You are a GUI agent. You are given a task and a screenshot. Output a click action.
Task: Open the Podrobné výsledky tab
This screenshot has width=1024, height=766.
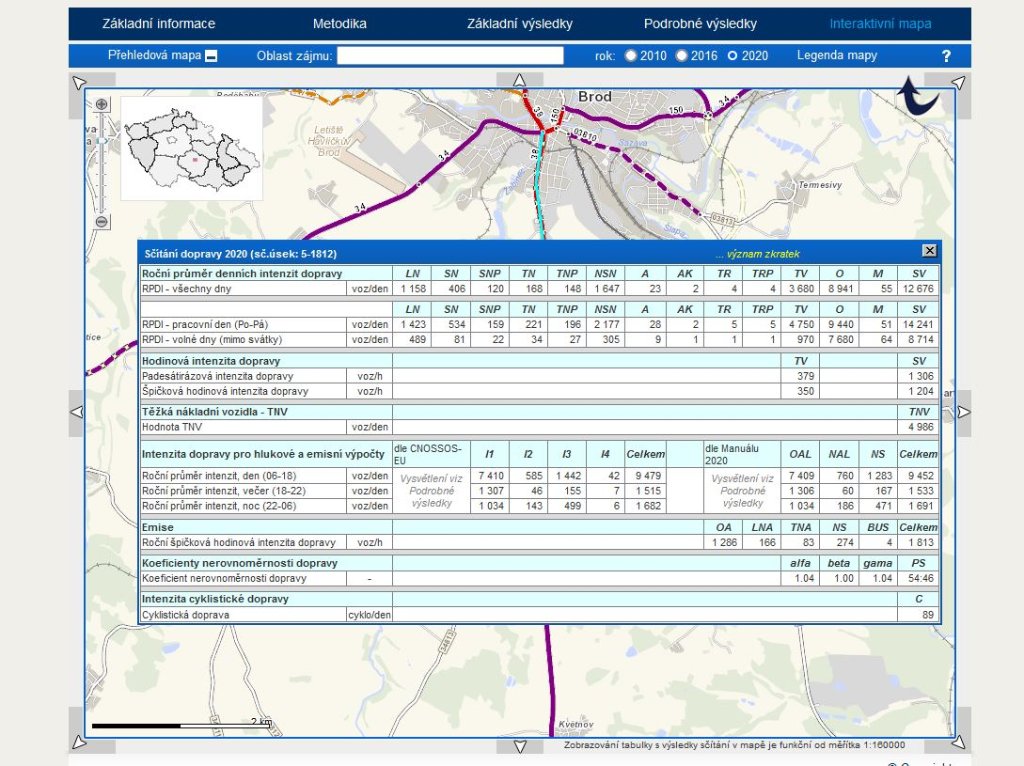[700, 24]
